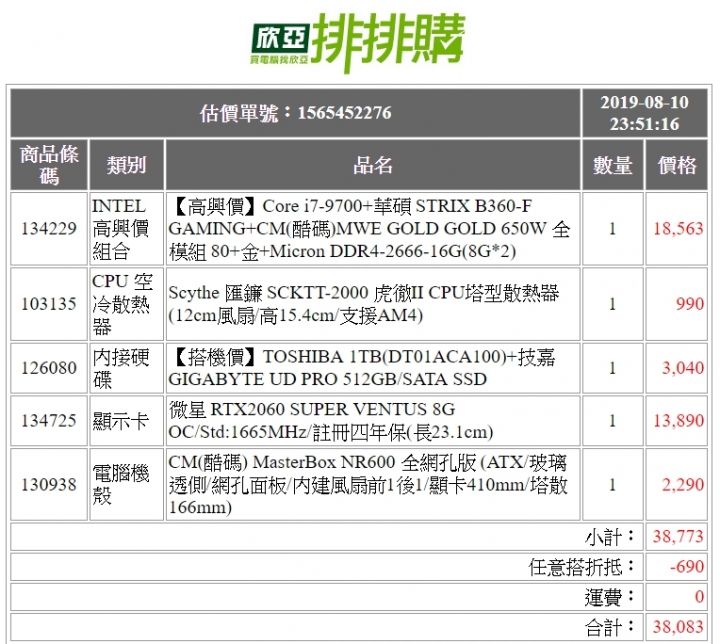720x644 pixels.
Task: Click the price 990
Action: click(x=690, y=304)
